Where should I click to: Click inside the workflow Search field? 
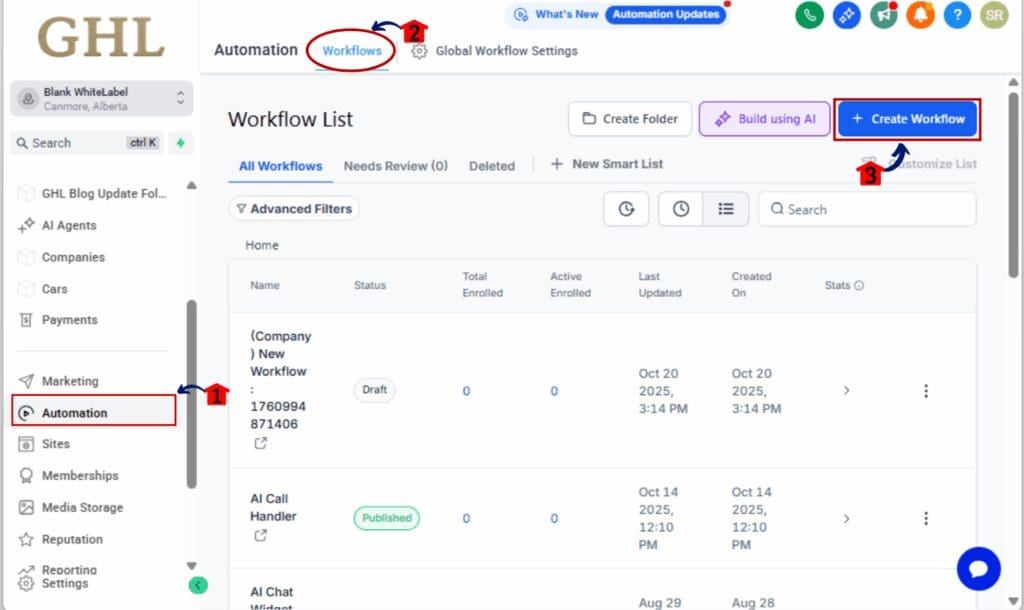(866, 209)
